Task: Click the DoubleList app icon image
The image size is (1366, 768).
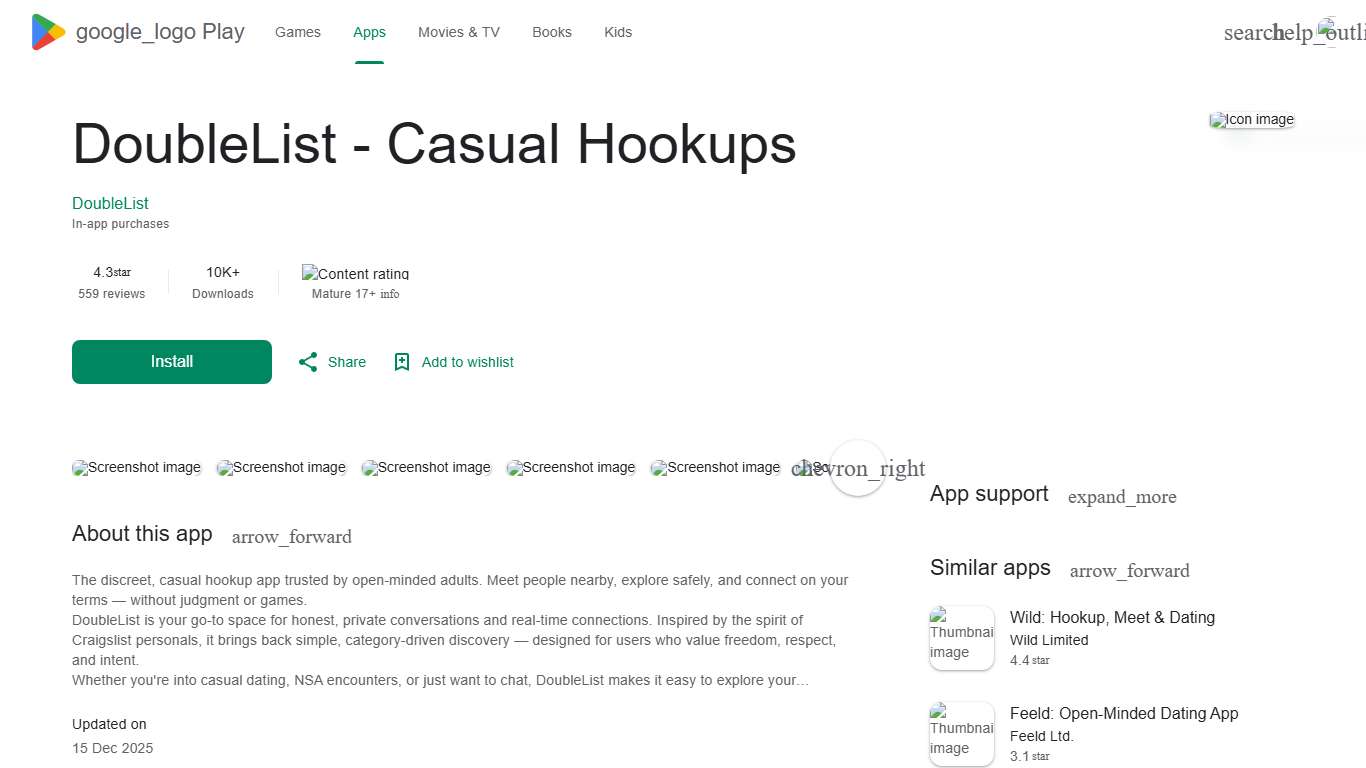Action: 1251,119
